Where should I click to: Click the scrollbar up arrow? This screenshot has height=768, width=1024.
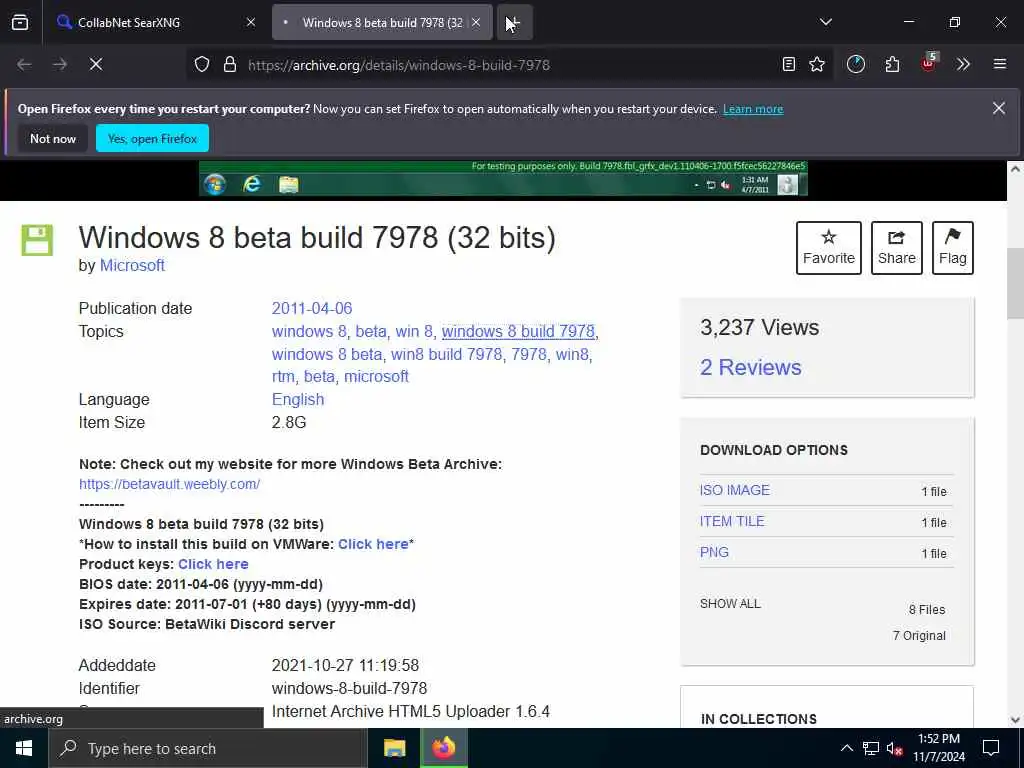(1014, 169)
